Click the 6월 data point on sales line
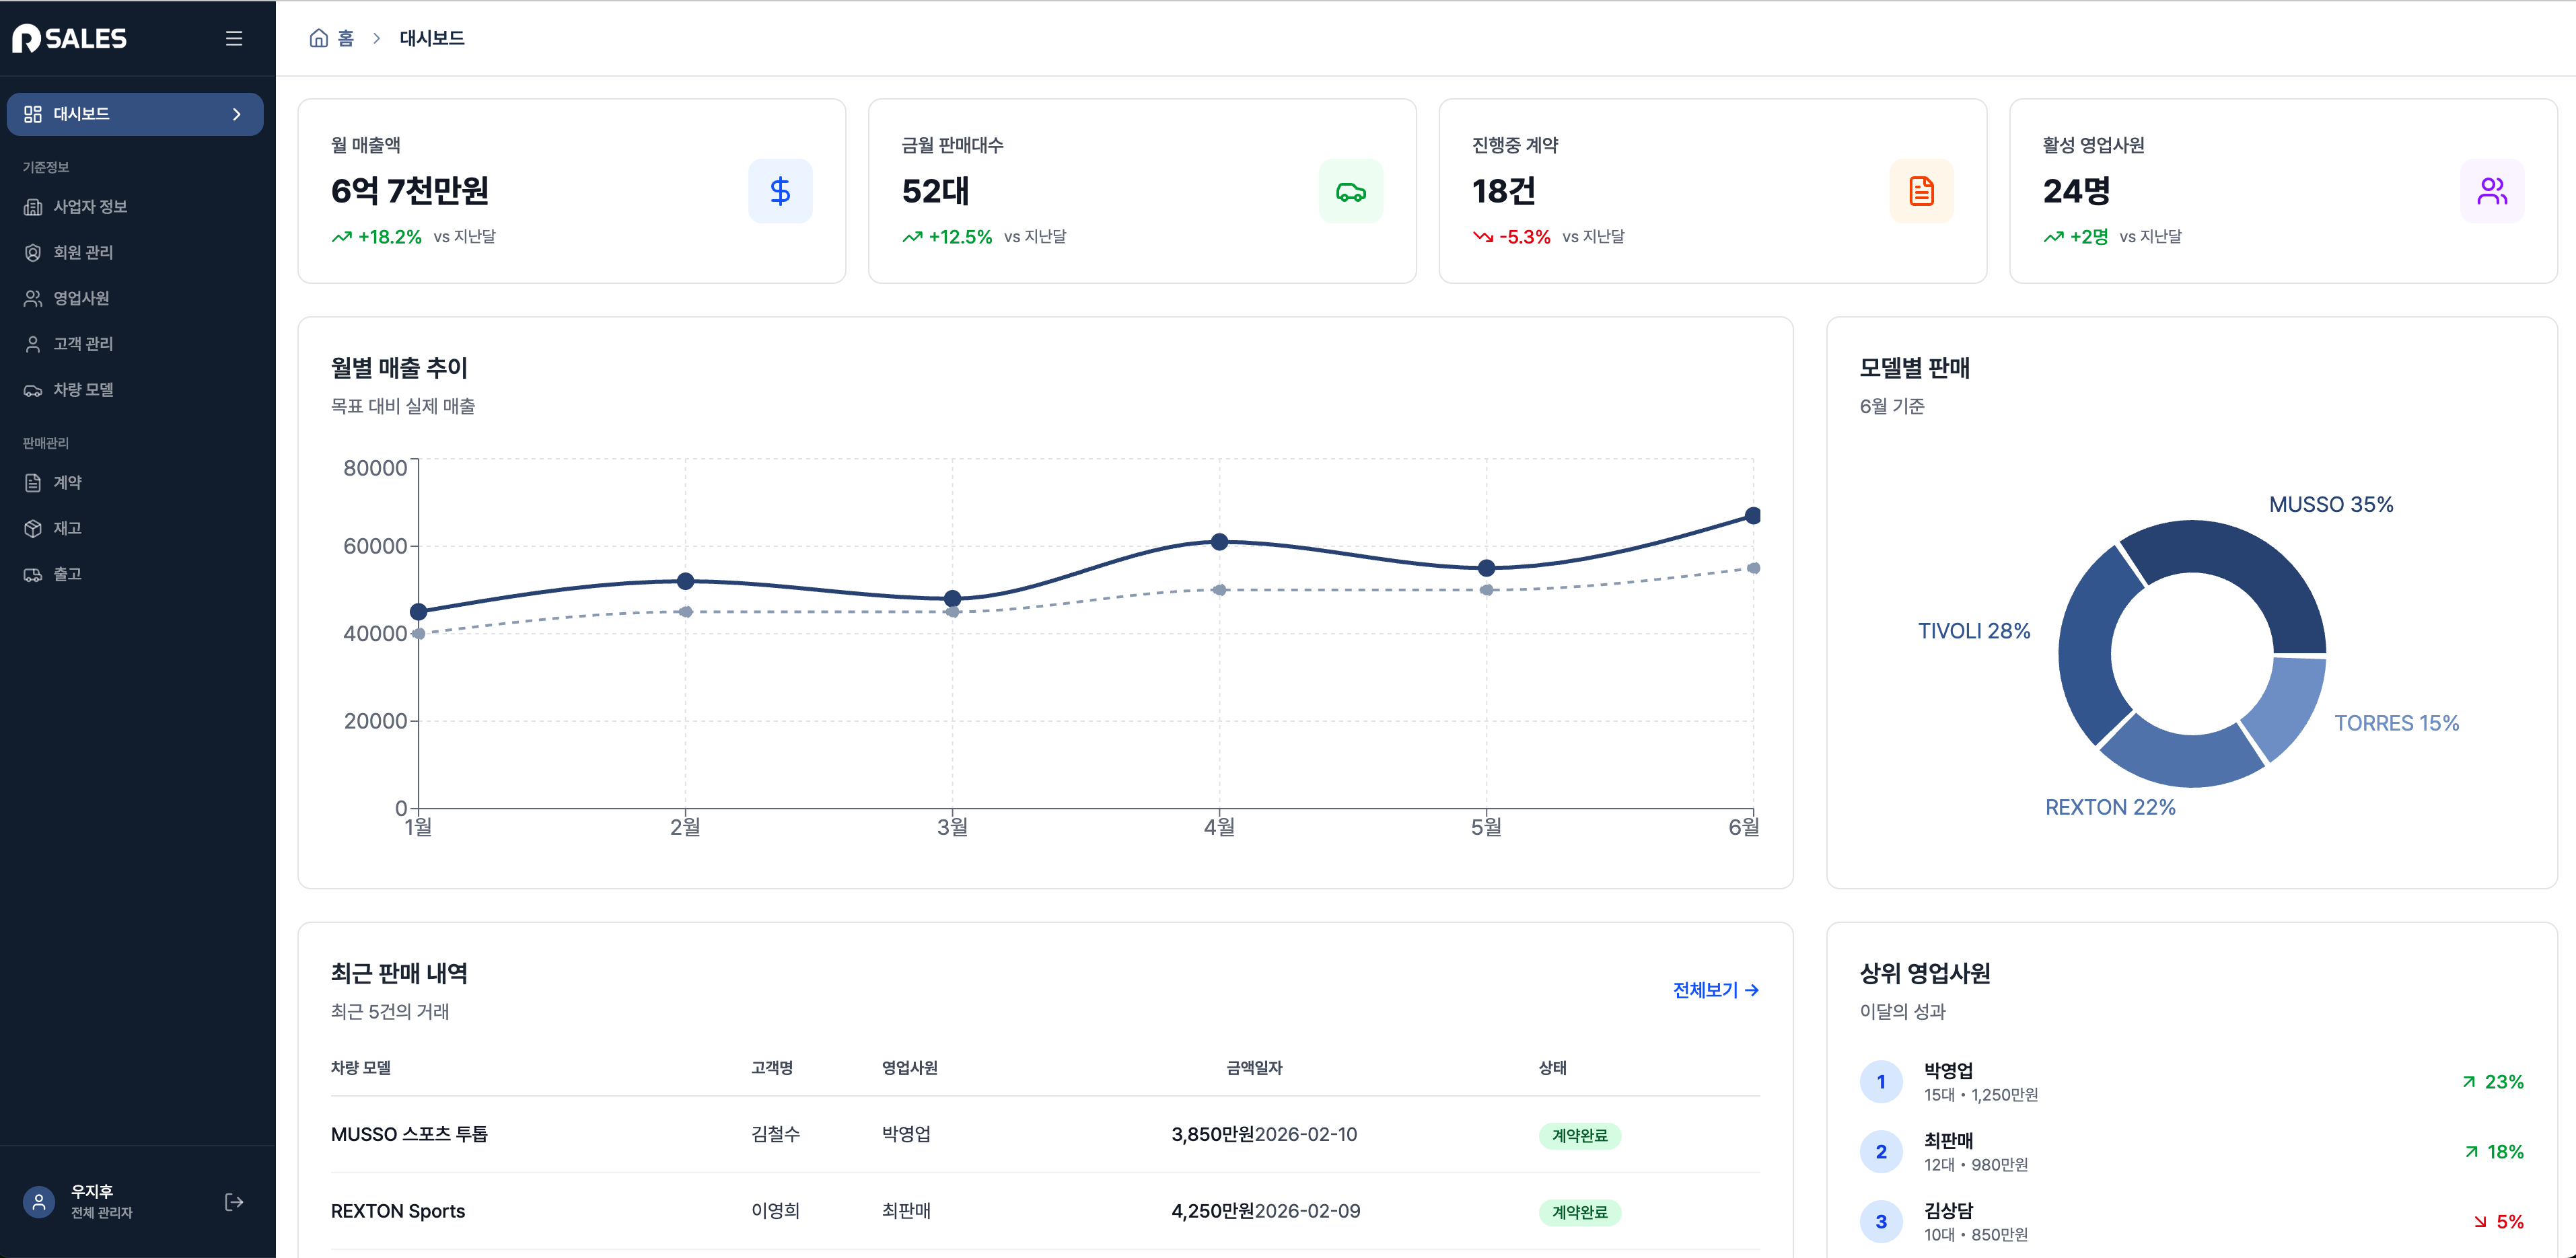Screen dimensions: 2576x1258 point(1752,516)
